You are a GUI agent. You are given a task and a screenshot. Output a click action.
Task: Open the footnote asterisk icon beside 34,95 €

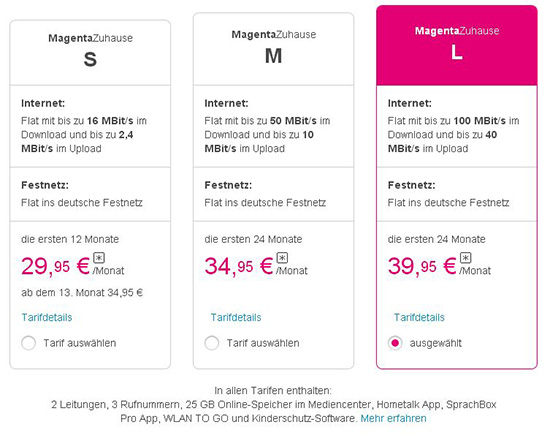click(282, 258)
